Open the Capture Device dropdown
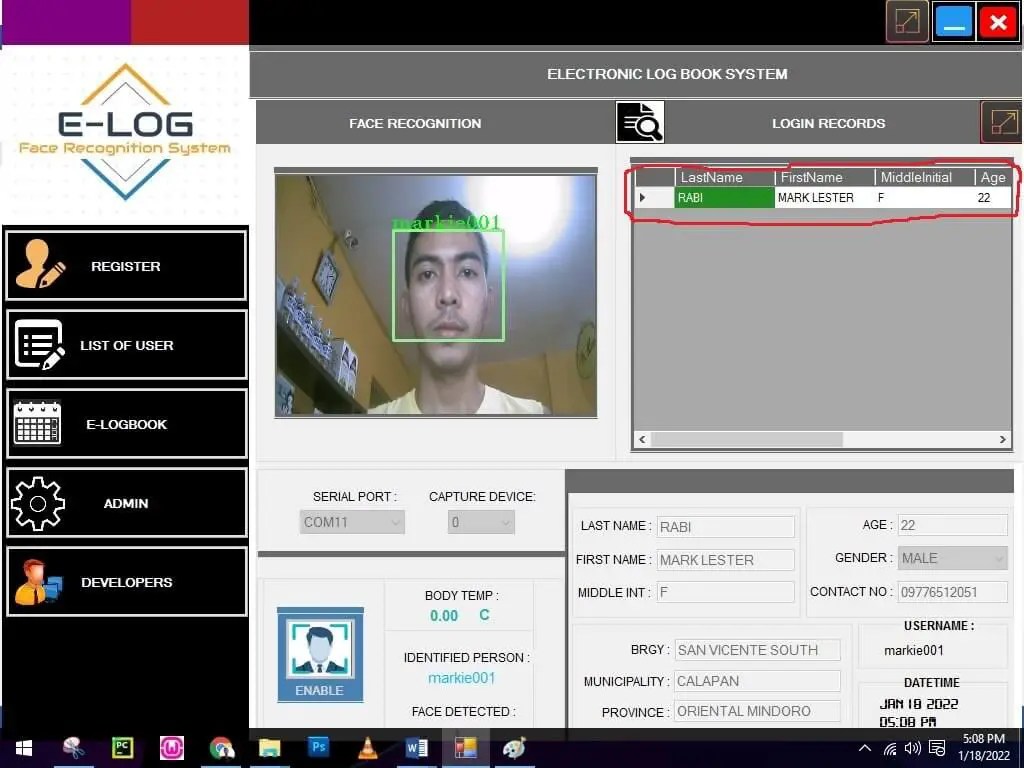 pos(481,521)
